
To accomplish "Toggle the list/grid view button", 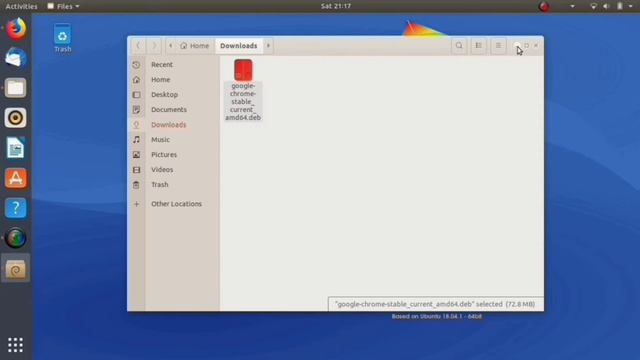I will [x=478, y=46].
